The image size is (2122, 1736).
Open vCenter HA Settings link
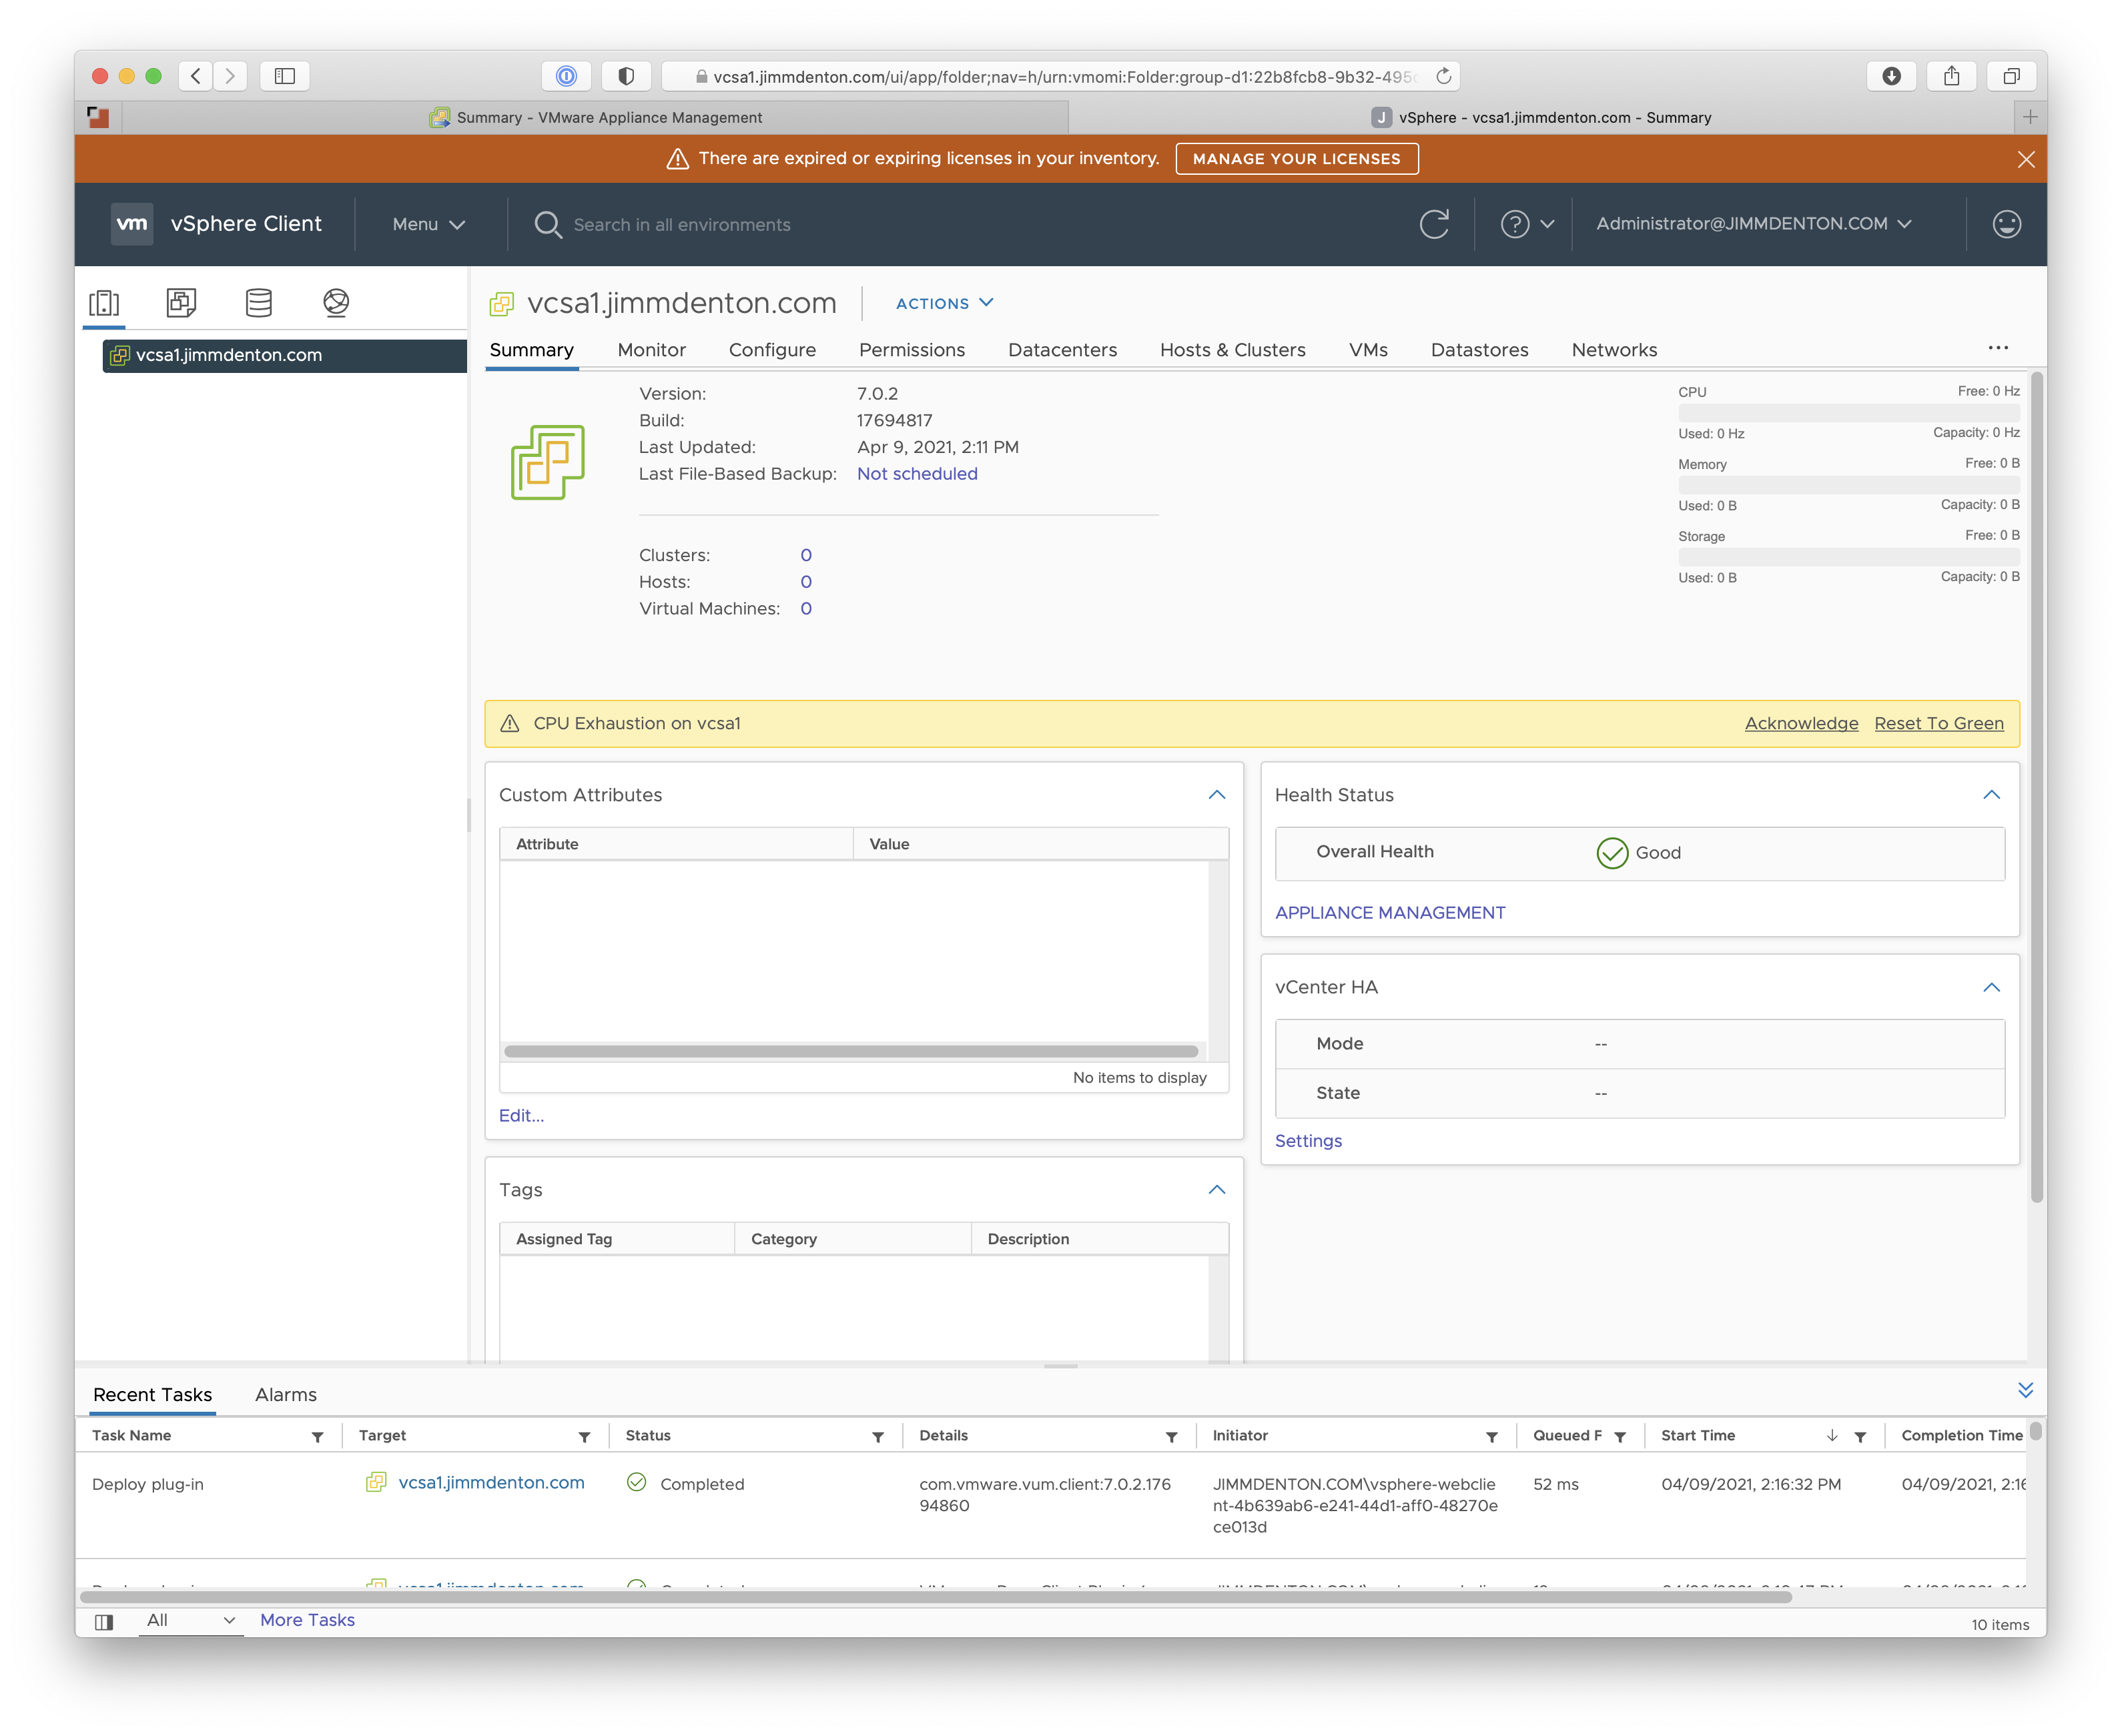click(1308, 1141)
